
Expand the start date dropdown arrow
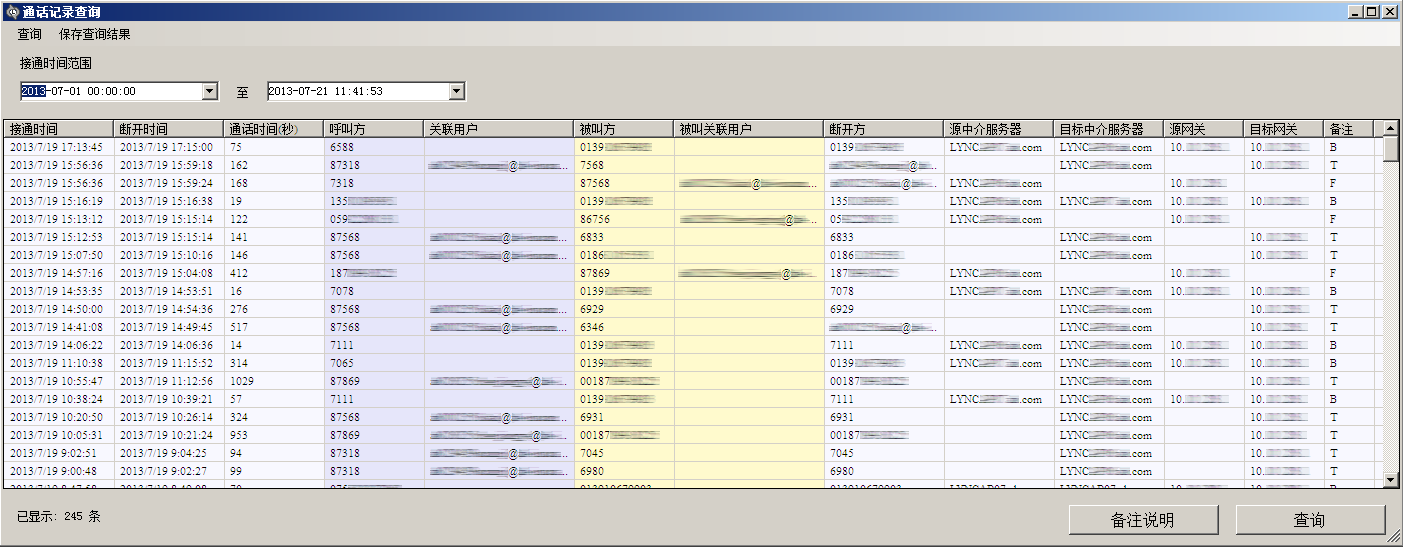[210, 91]
